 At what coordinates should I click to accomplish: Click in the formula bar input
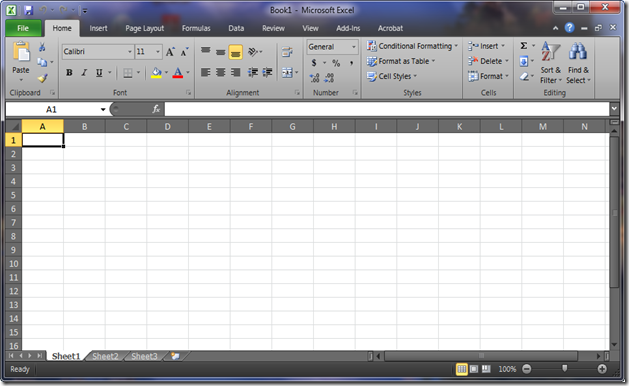tap(387, 109)
